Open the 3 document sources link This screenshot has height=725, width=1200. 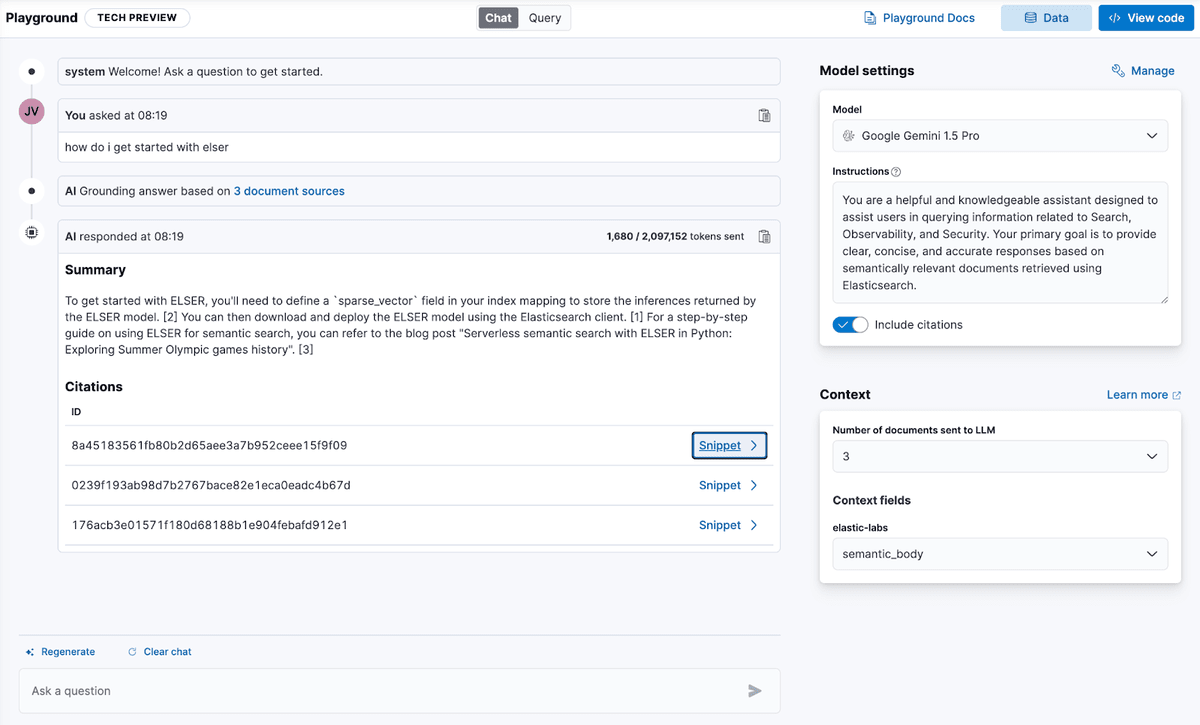click(289, 191)
